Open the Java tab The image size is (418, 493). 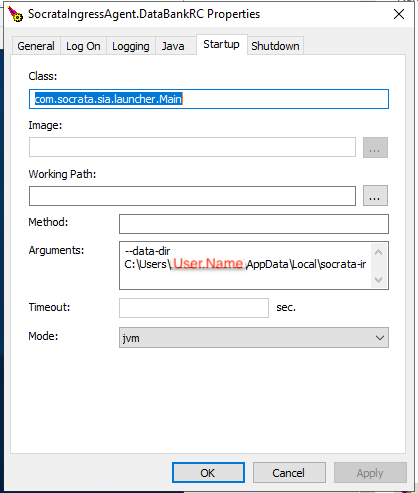tap(173, 46)
